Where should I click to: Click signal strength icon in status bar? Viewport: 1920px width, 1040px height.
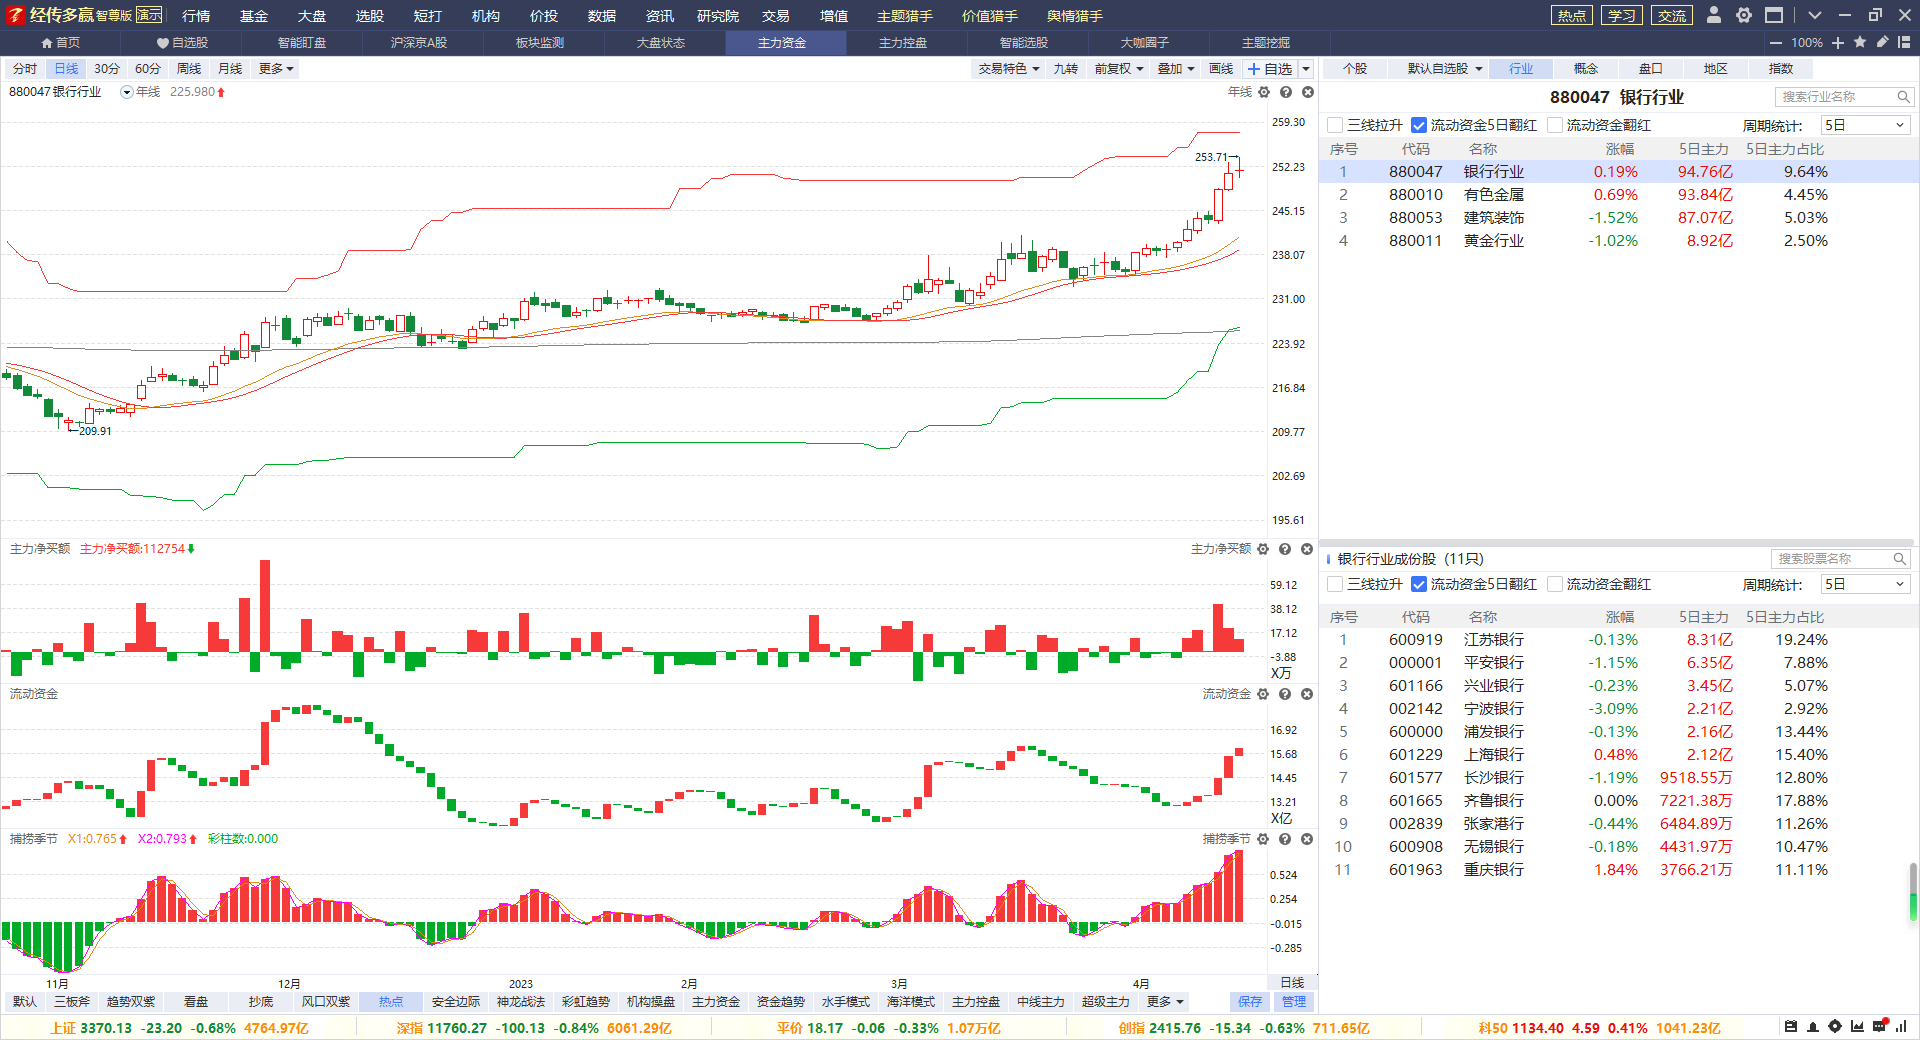tap(1901, 1027)
